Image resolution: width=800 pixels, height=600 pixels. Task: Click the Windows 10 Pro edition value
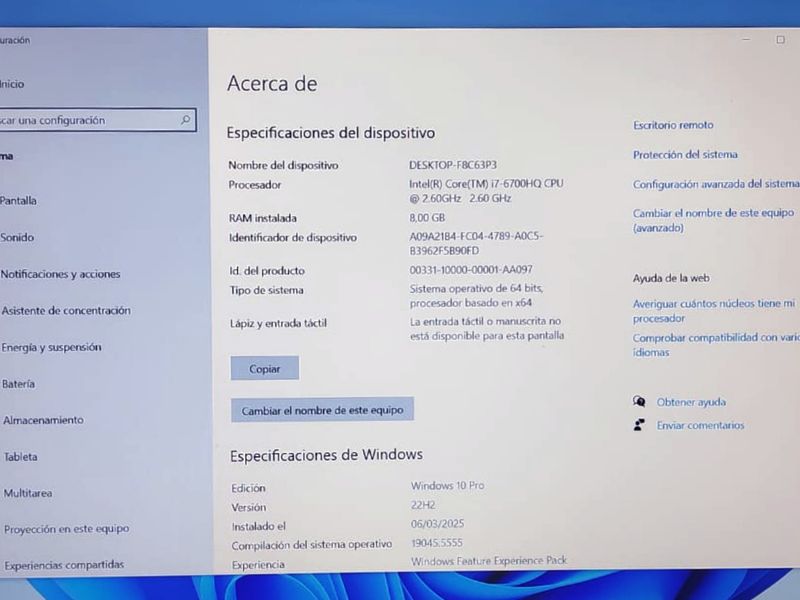(x=447, y=485)
